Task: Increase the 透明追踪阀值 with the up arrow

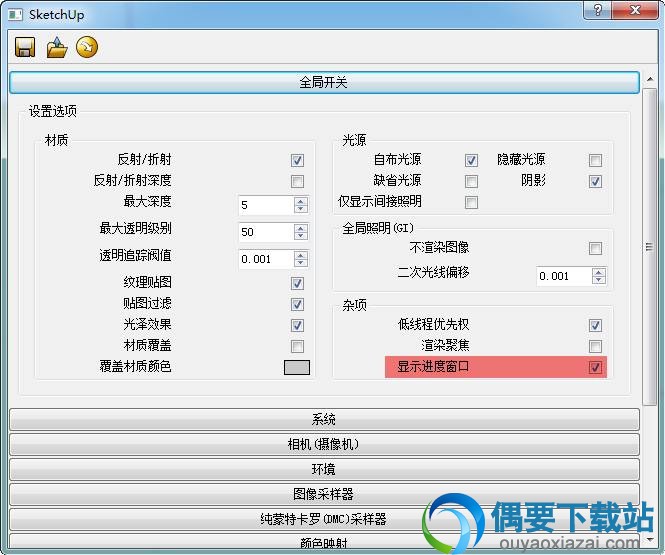Action: pyautogui.click(x=301, y=255)
